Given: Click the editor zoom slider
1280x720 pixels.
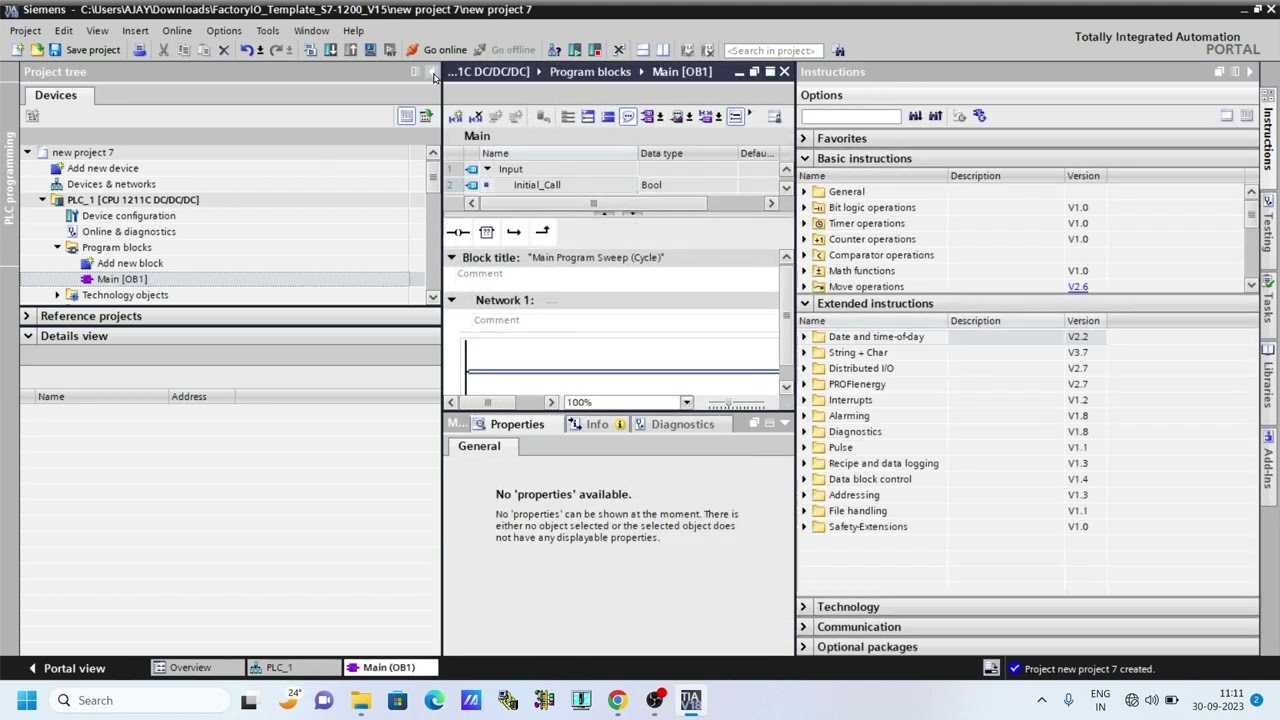Looking at the screenshot, I should (736, 403).
